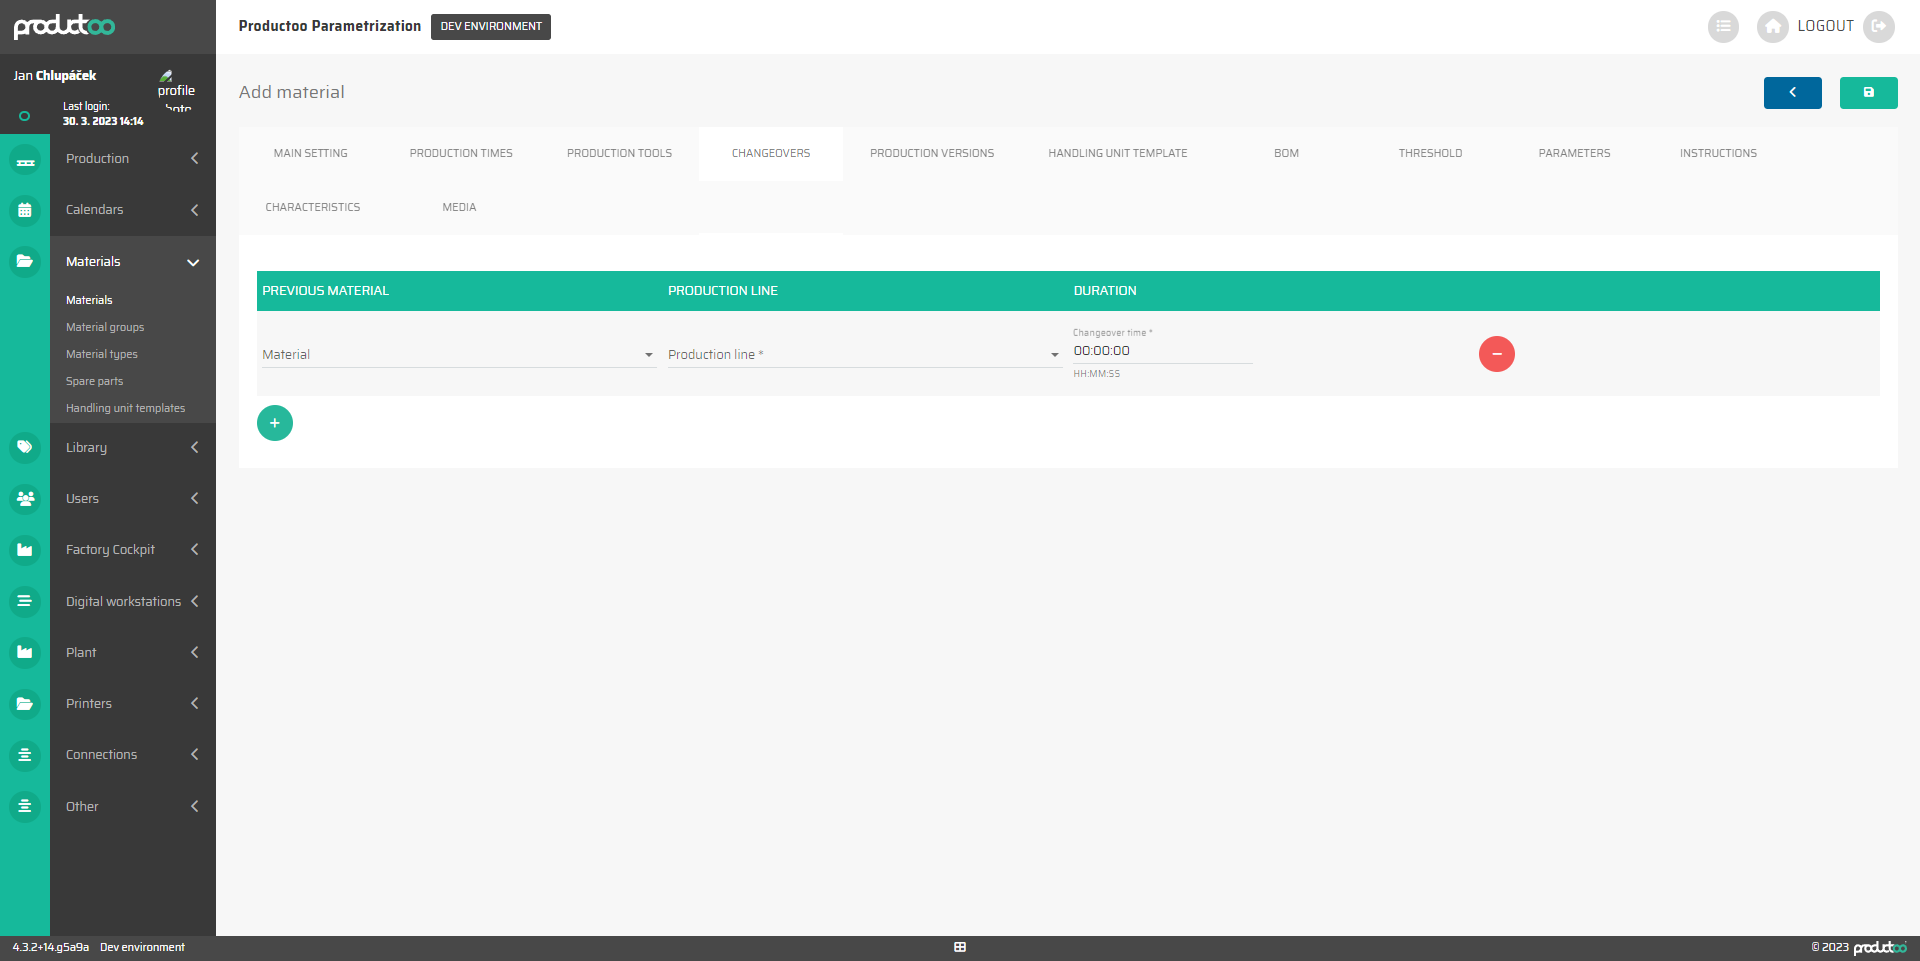Click the home icon in top bar

(1772, 26)
